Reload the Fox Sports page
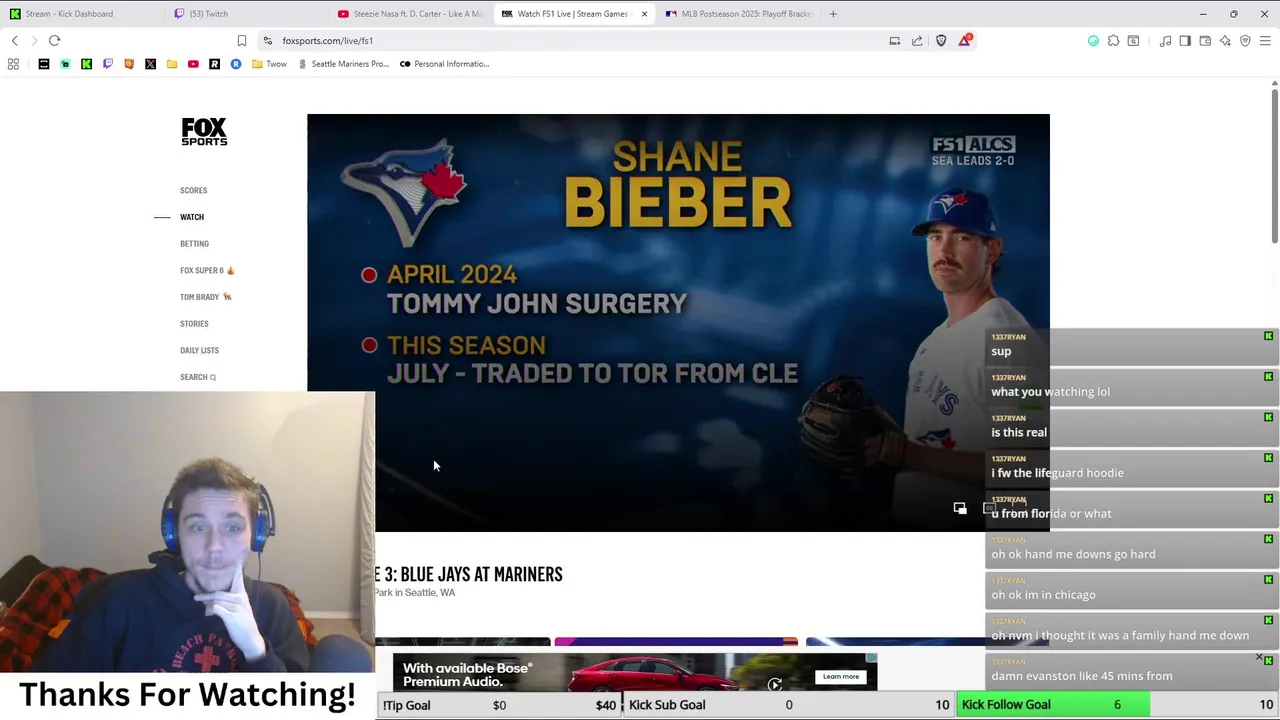 [54, 41]
